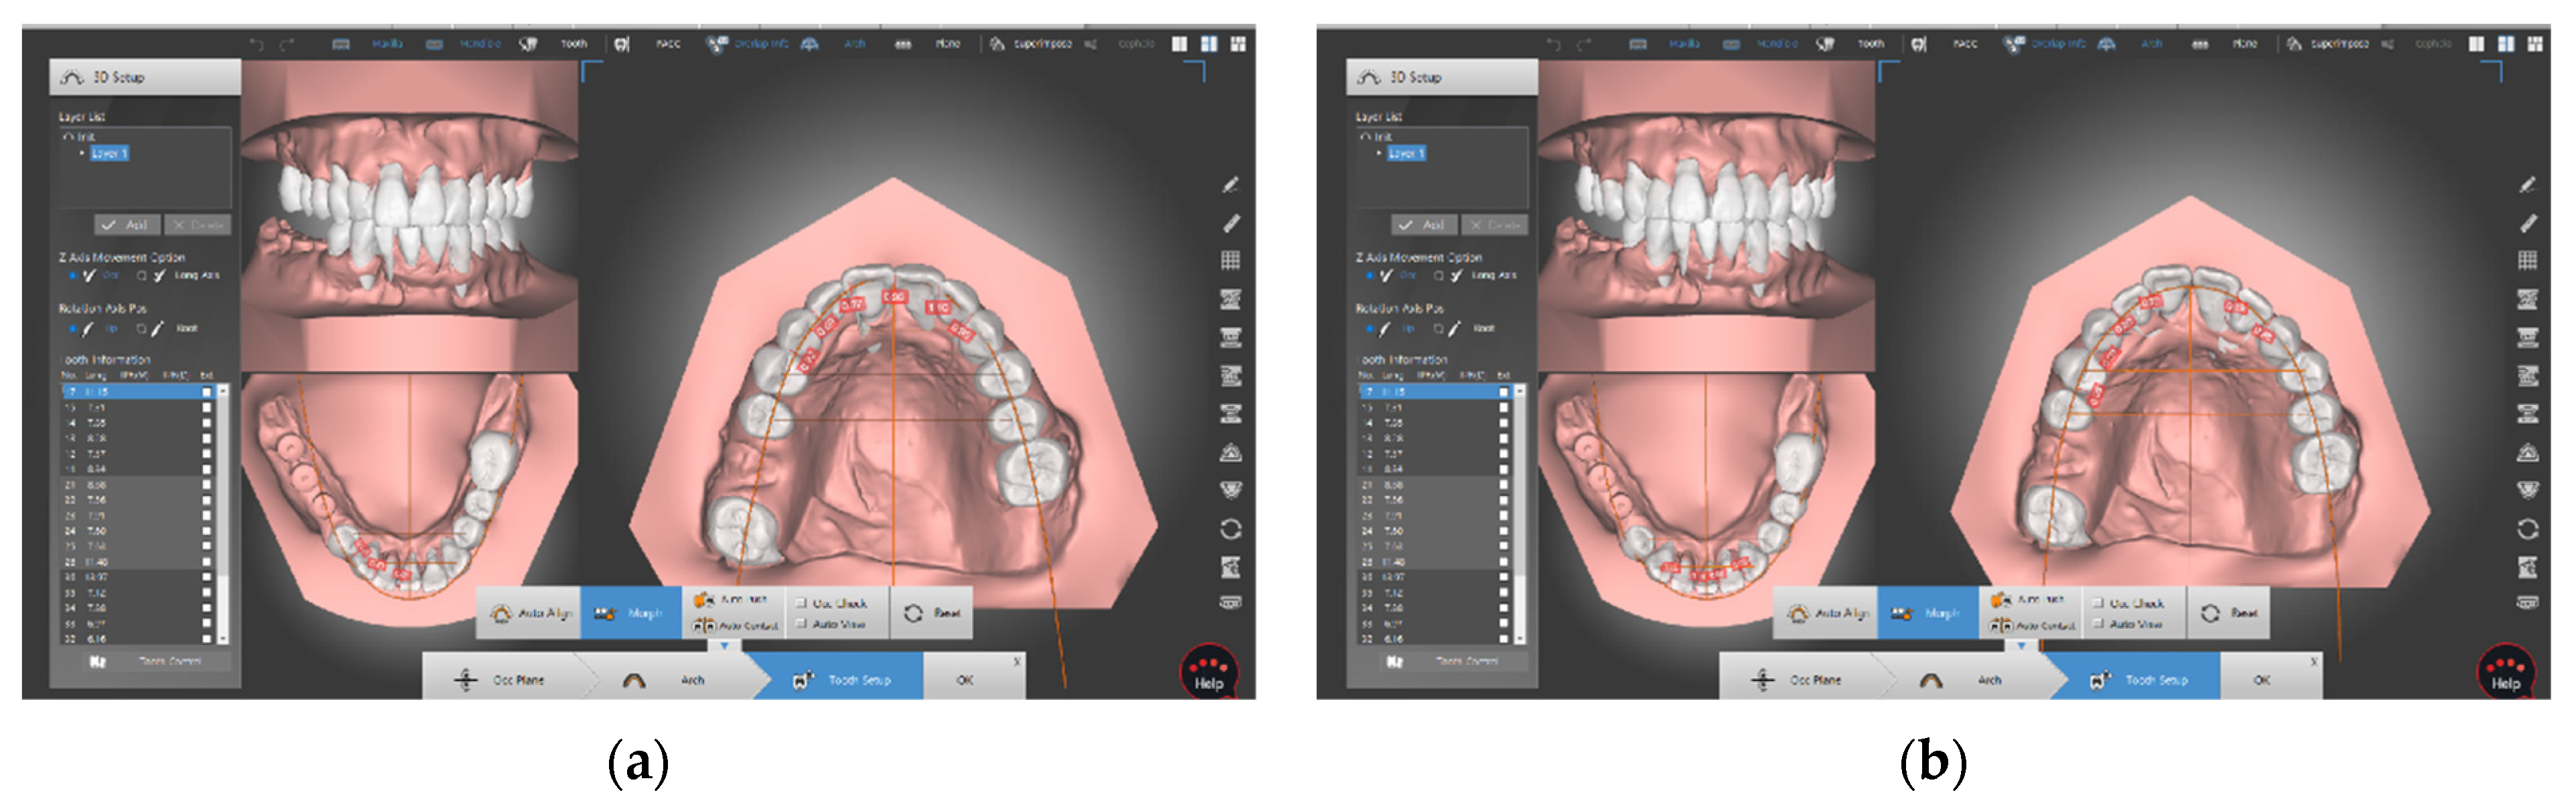Click the Maxilla toolbar icon in panel (a)

[341, 44]
